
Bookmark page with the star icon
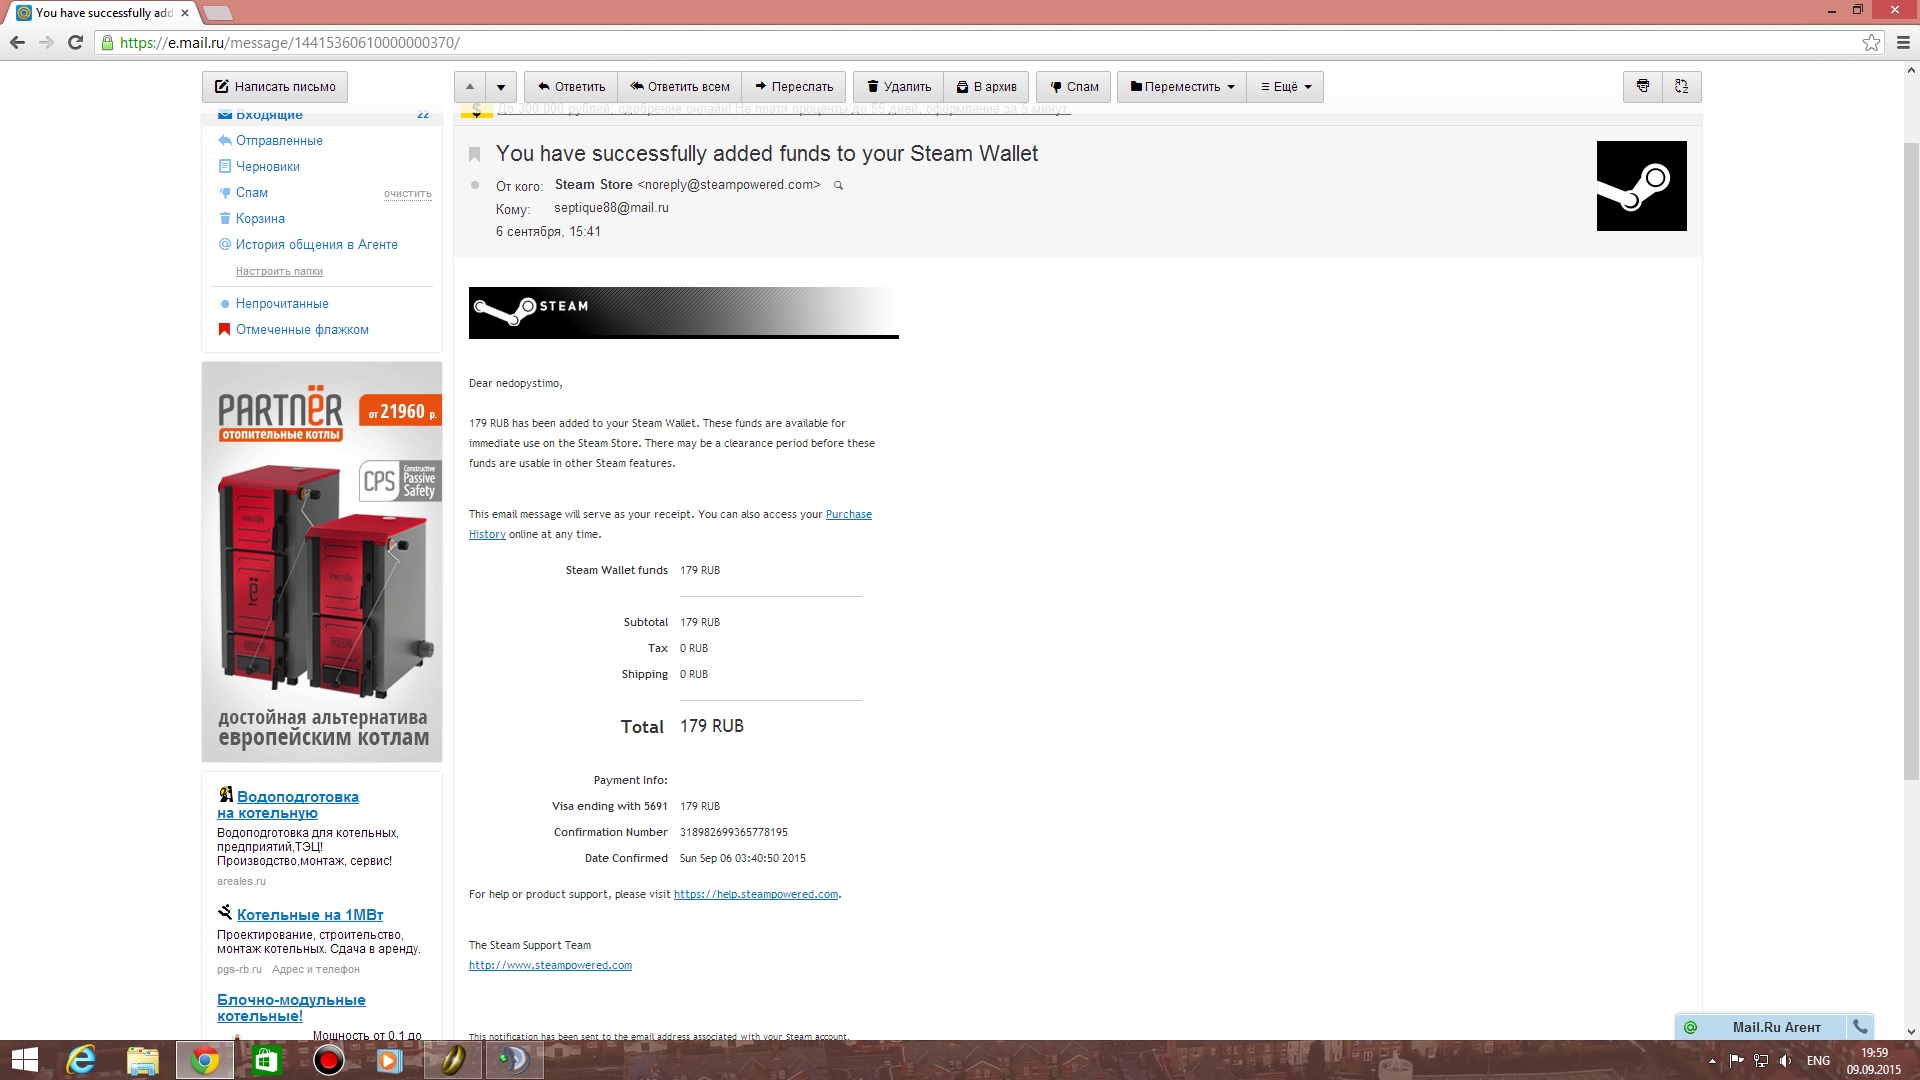(x=1871, y=42)
